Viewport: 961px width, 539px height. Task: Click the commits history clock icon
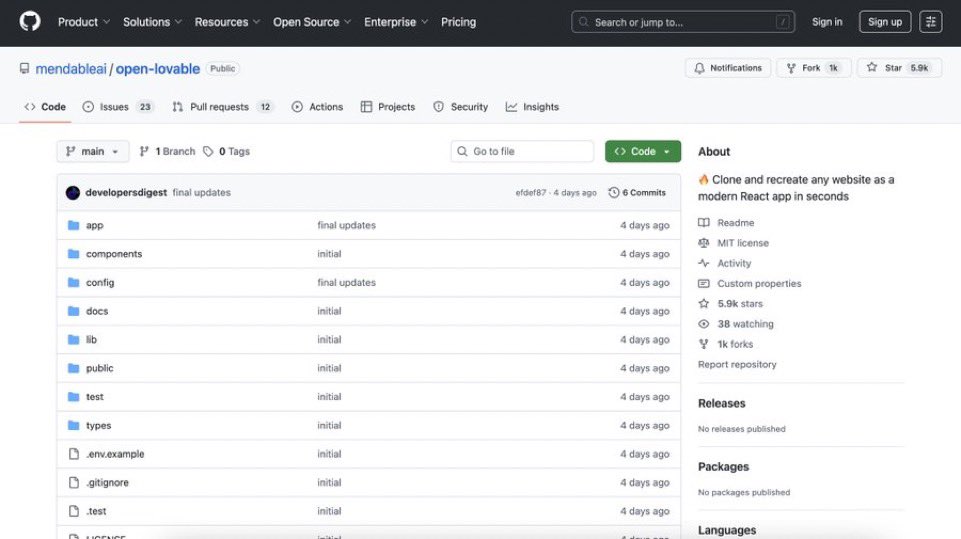pyautogui.click(x=613, y=193)
